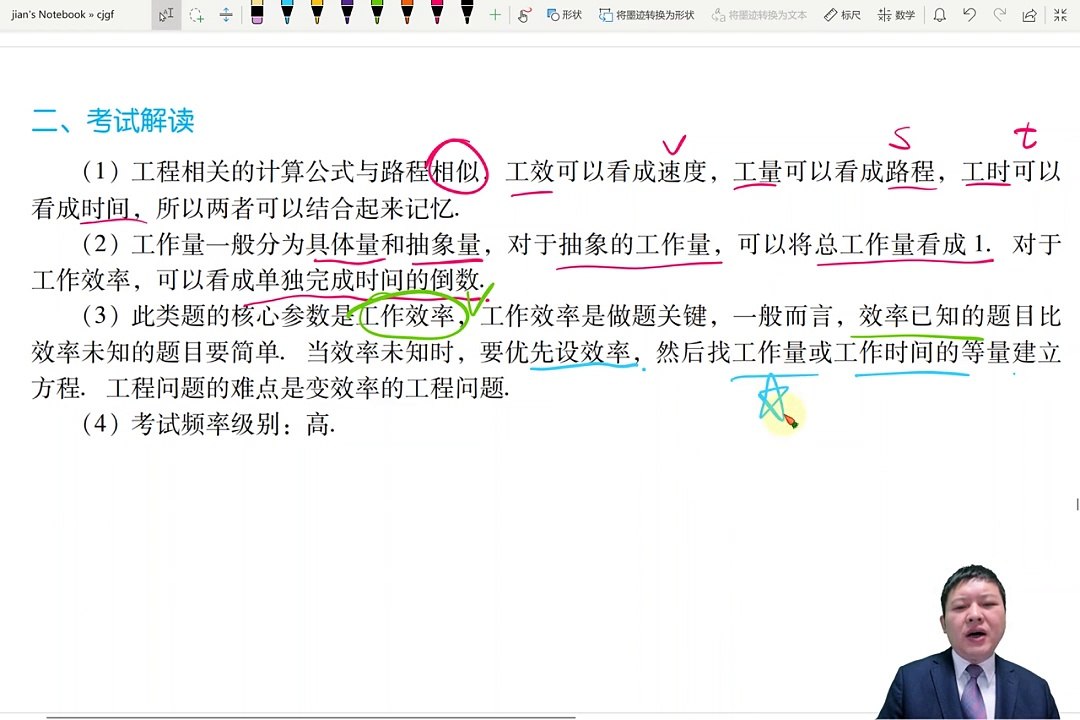Choose the Insert or Remove Space tool
1080x720 pixels.
tap(226, 14)
